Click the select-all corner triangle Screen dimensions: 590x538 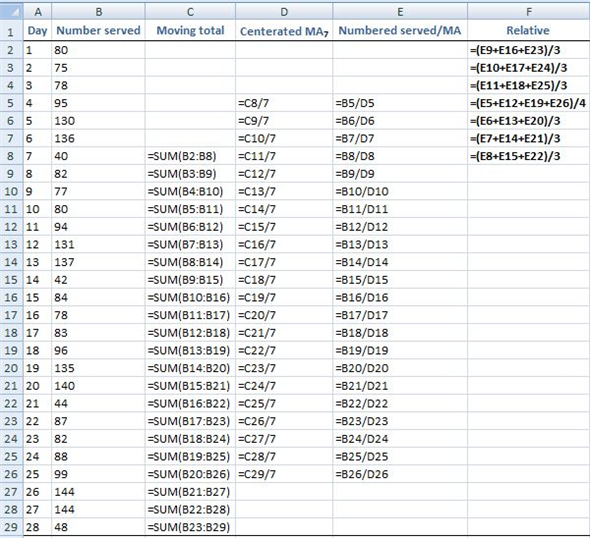(x=11, y=12)
